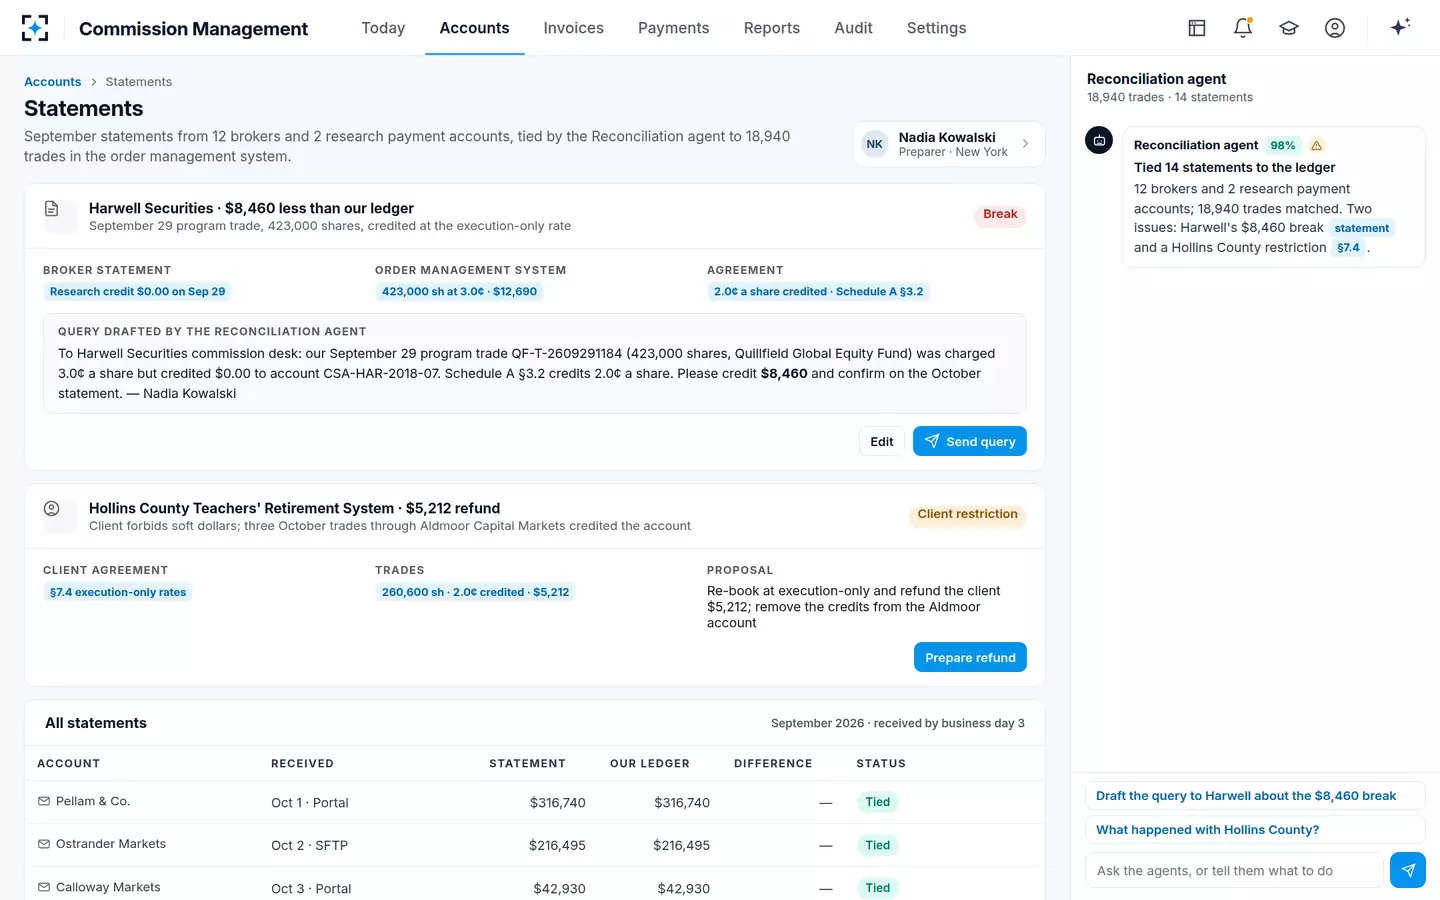Click the envelope icon beside Pellam & Co.

click(44, 802)
